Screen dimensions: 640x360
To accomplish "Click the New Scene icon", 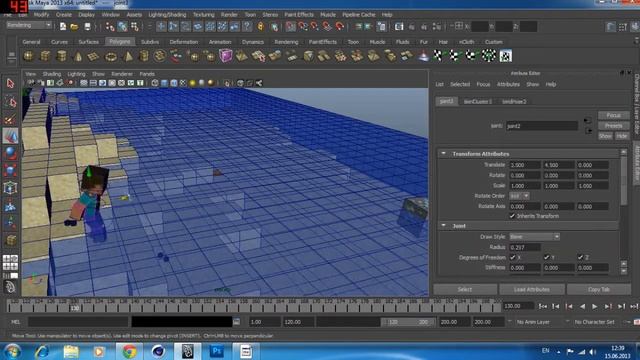I will 63,27.
